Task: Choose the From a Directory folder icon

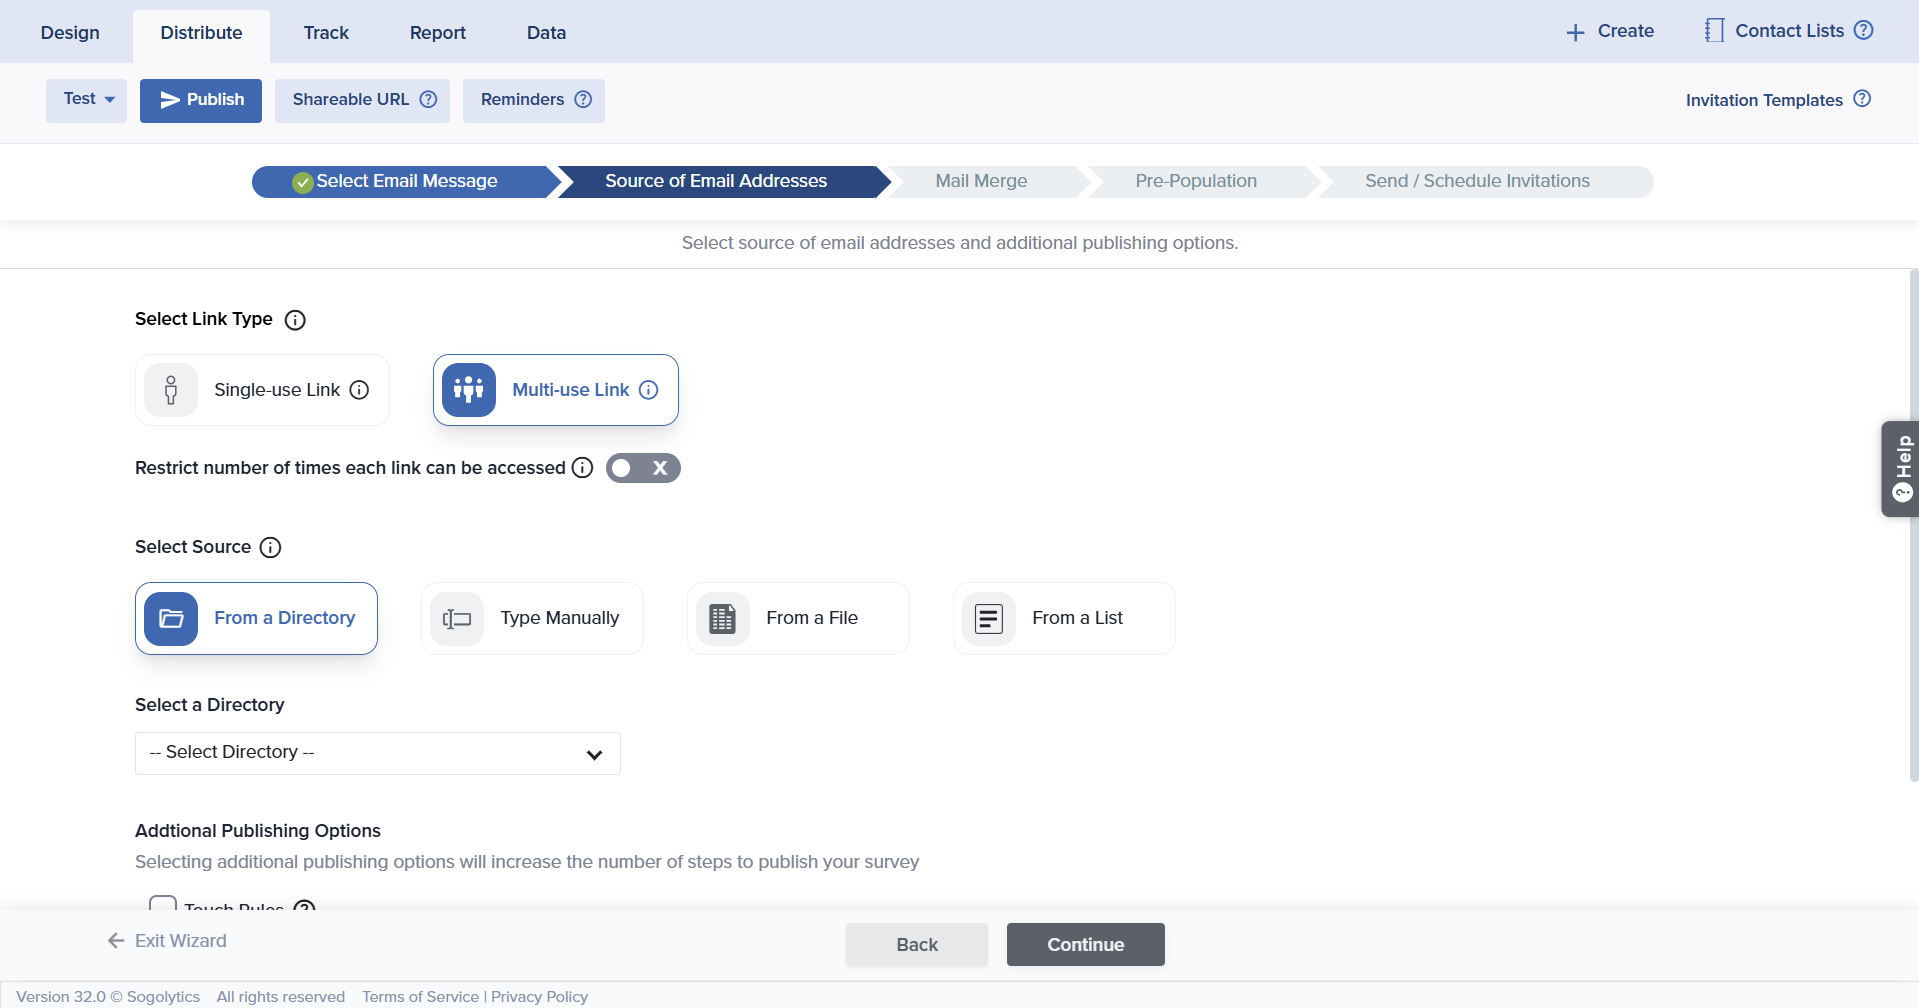Action: point(171,619)
